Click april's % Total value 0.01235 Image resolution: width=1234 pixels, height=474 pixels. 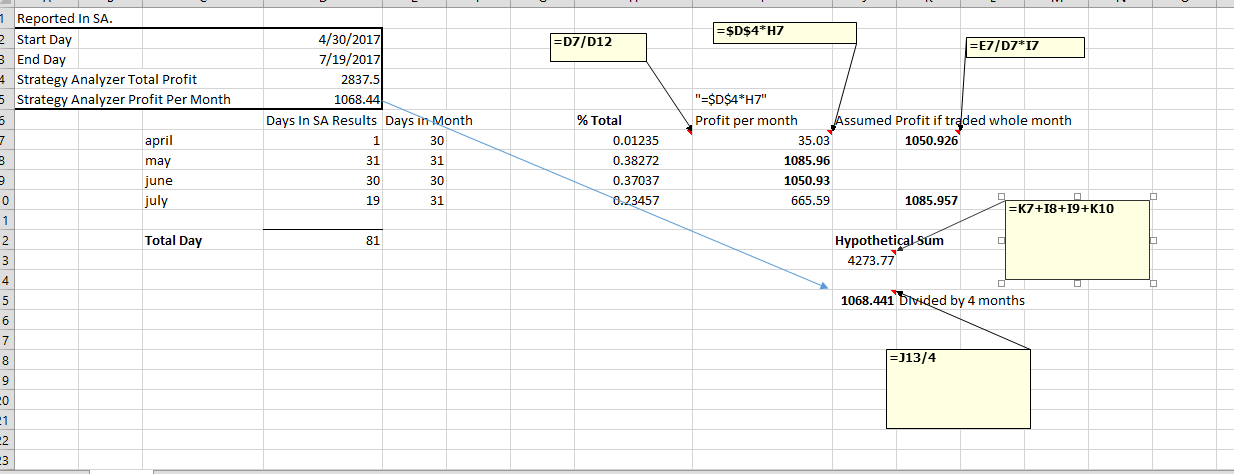pyautogui.click(x=635, y=141)
